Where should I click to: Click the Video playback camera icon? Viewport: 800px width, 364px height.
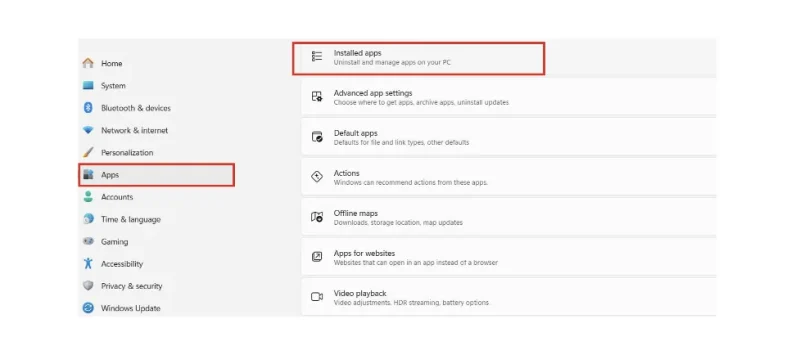[x=317, y=297]
